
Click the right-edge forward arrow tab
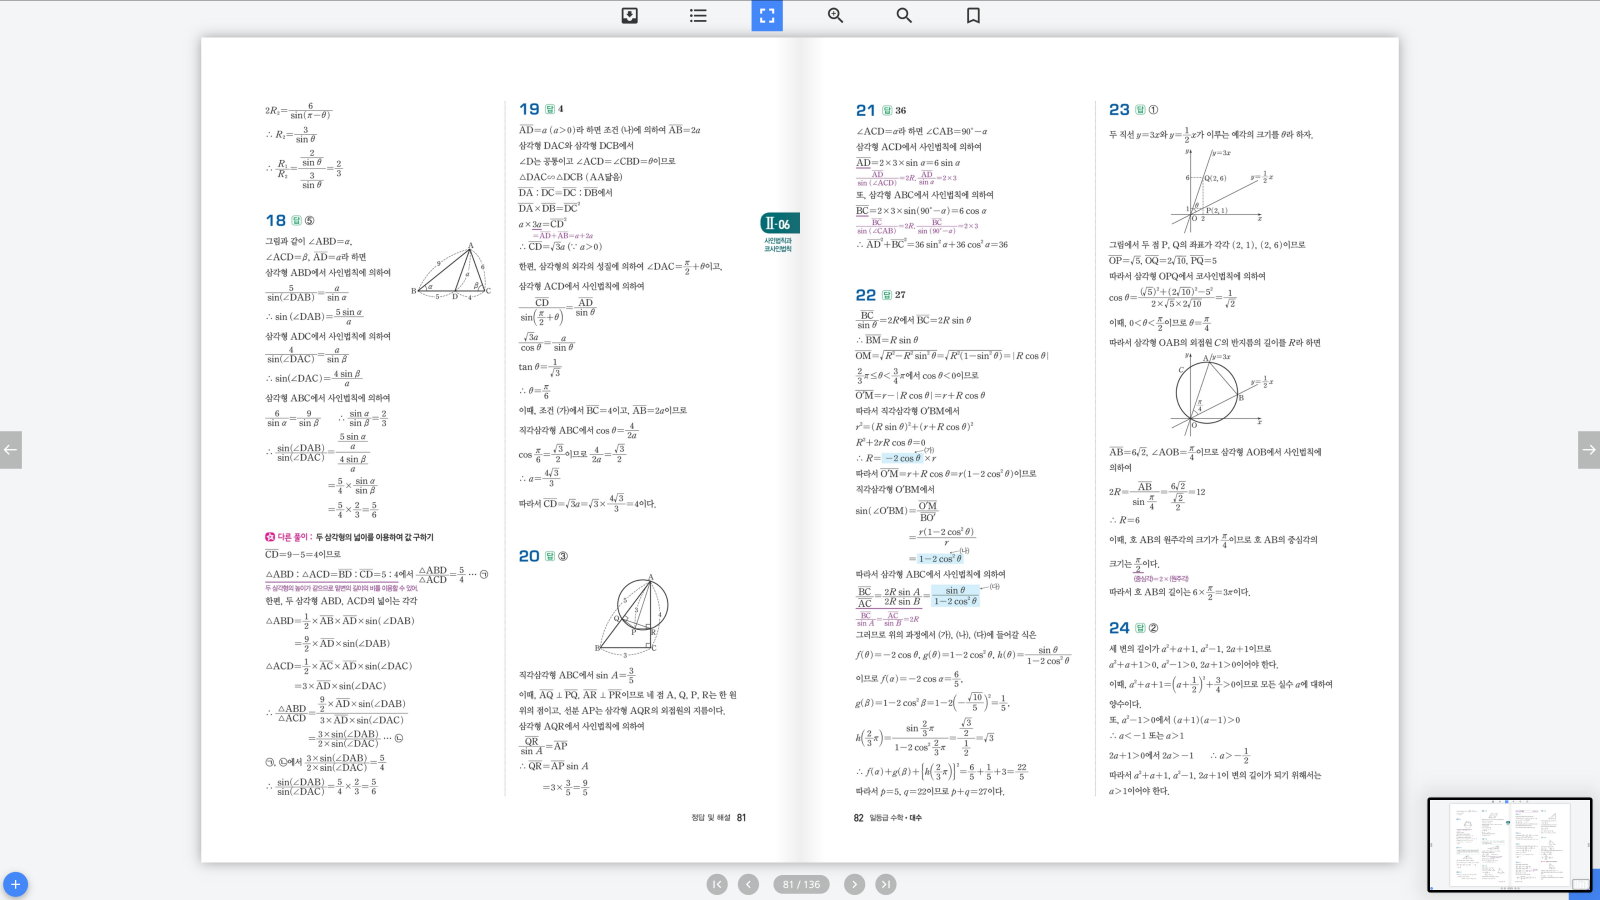pyautogui.click(x=1588, y=450)
